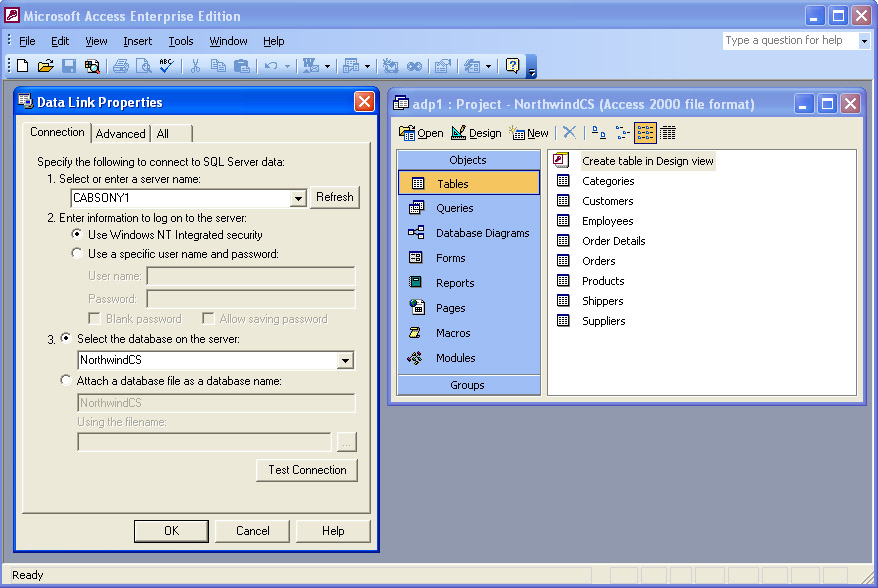Image resolution: width=878 pixels, height=588 pixels.
Task: Choose 'Attach a database file' radio option
Action: tap(67, 381)
